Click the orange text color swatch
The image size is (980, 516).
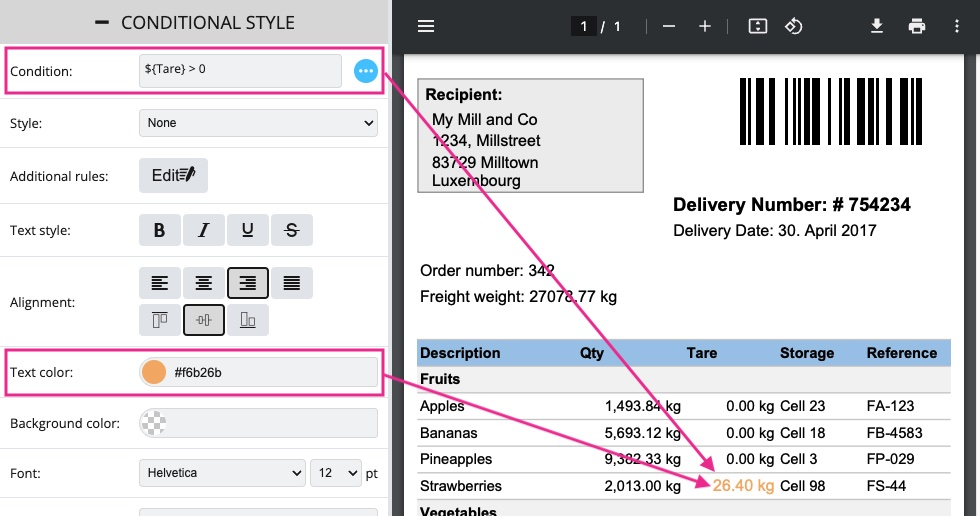coord(154,372)
